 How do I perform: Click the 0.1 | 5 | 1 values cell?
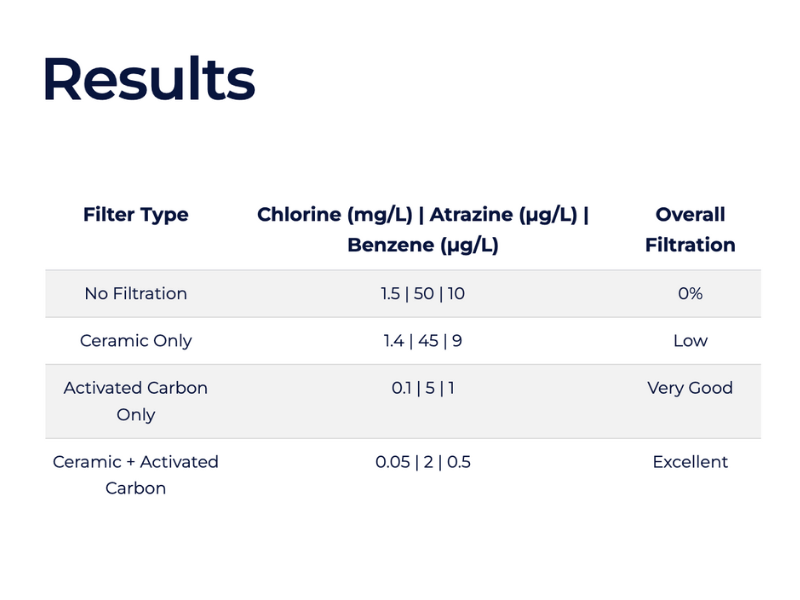(x=422, y=388)
